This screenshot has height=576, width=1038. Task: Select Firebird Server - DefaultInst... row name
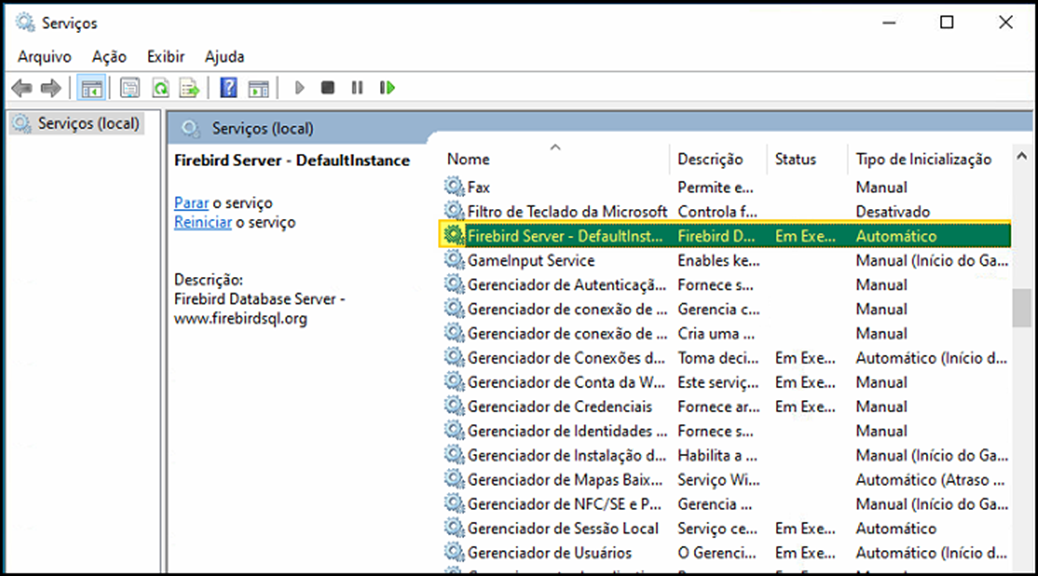pos(565,236)
